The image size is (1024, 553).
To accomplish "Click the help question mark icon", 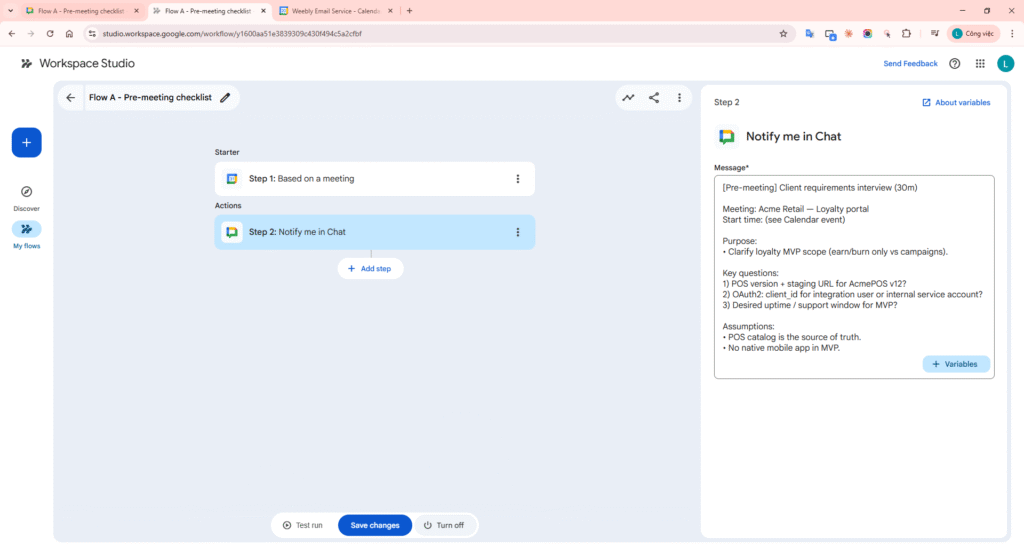I will point(955,63).
